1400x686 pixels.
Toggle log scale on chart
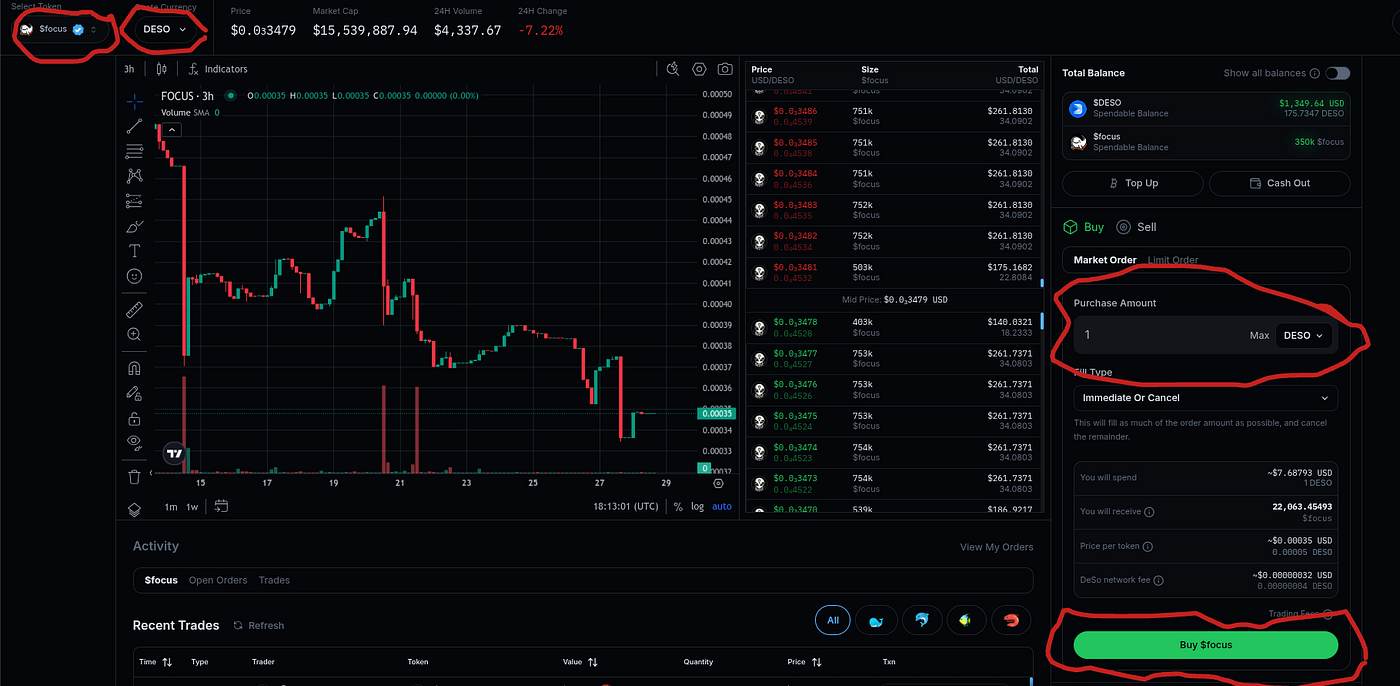point(697,506)
